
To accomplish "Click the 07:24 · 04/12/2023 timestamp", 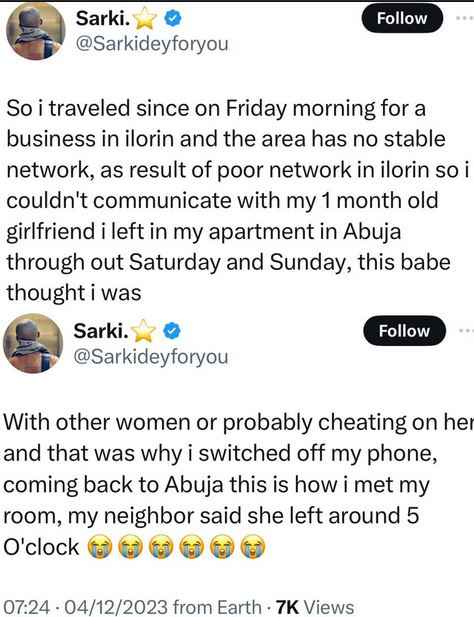I will click(85, 606).
